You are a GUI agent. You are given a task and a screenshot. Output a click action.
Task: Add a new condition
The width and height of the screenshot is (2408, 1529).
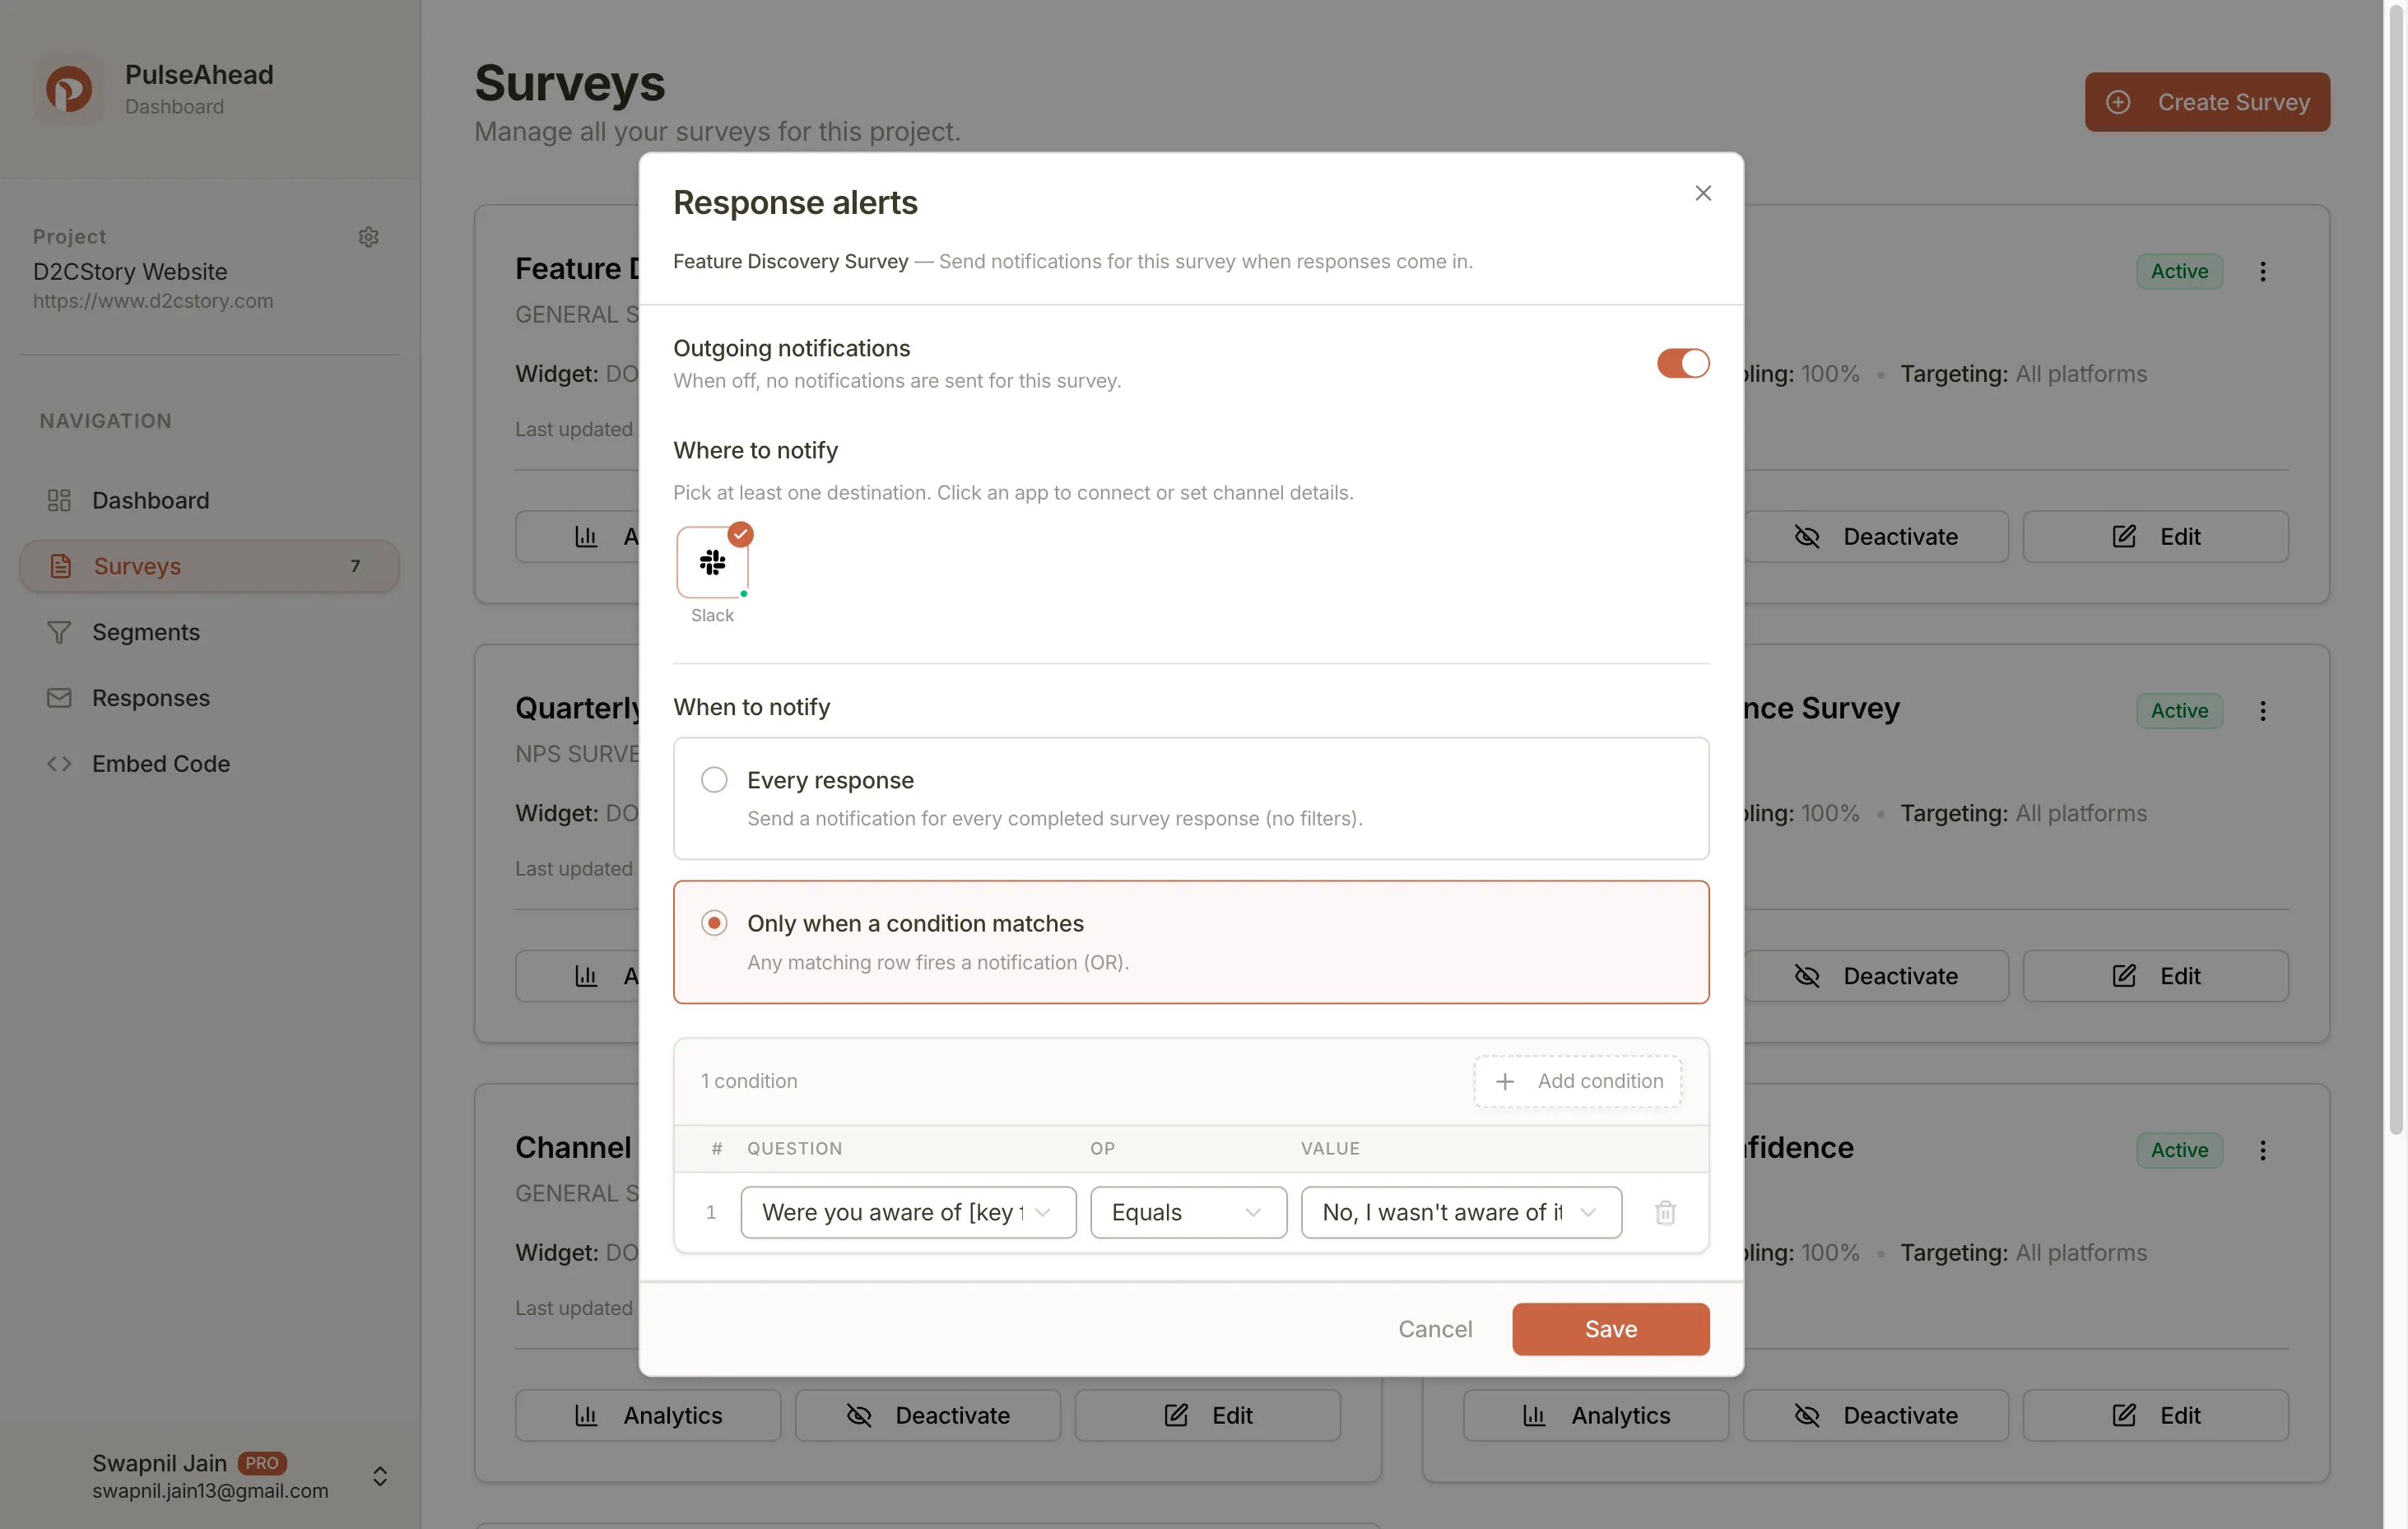[1577, 1081]
